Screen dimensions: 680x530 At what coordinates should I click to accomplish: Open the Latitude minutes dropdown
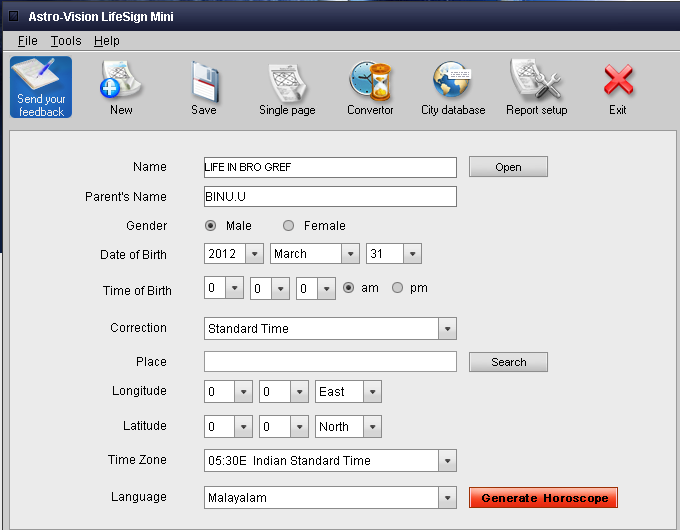point(299,427)
